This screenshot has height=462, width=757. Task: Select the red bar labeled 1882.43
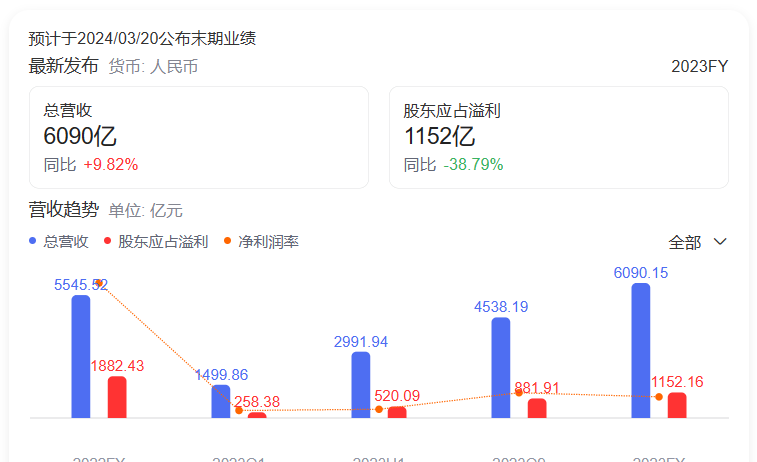coord(117,397)
